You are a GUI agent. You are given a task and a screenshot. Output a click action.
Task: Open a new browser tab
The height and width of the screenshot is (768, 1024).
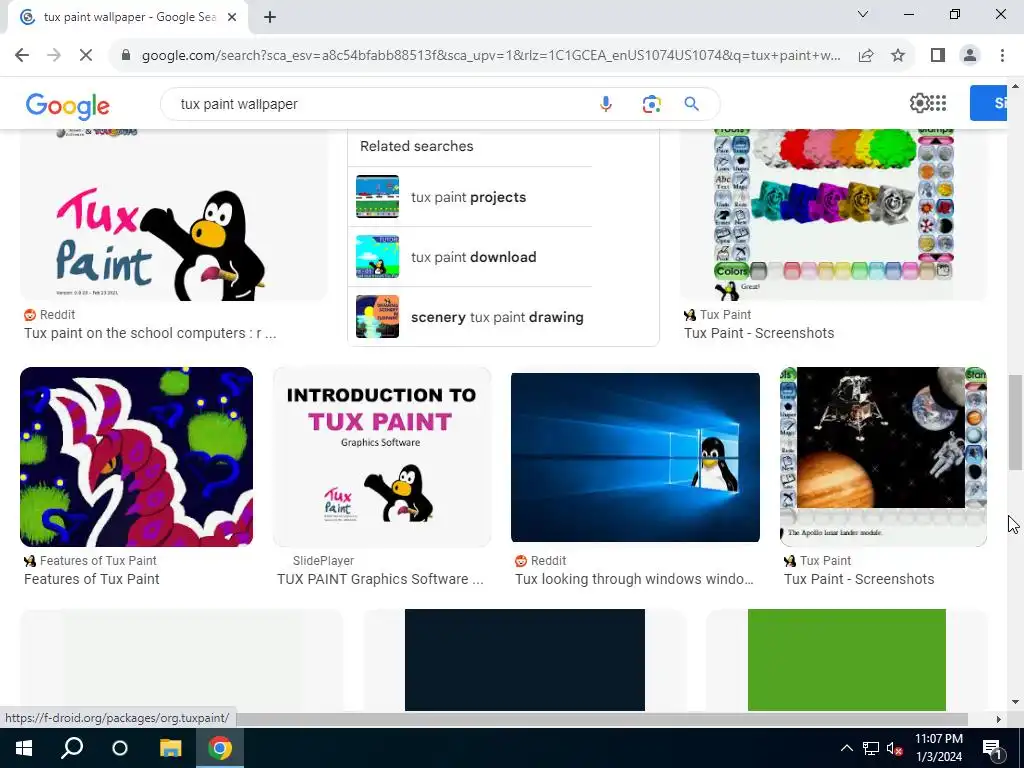click(270, 17)
